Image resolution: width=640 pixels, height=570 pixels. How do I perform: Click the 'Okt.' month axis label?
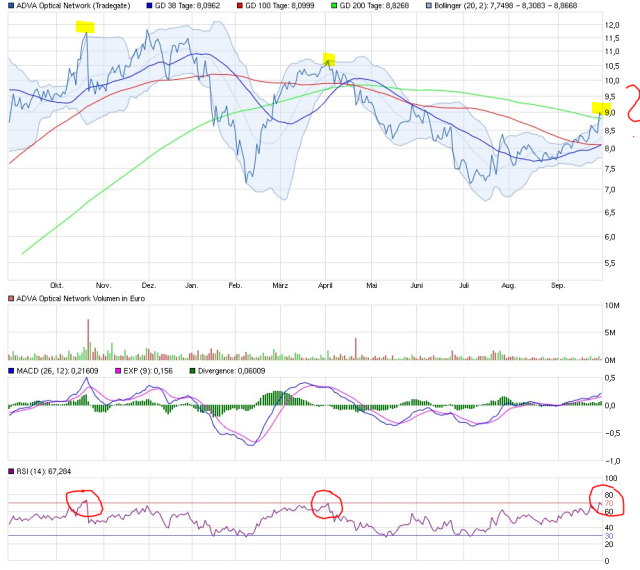coord(57,285)
